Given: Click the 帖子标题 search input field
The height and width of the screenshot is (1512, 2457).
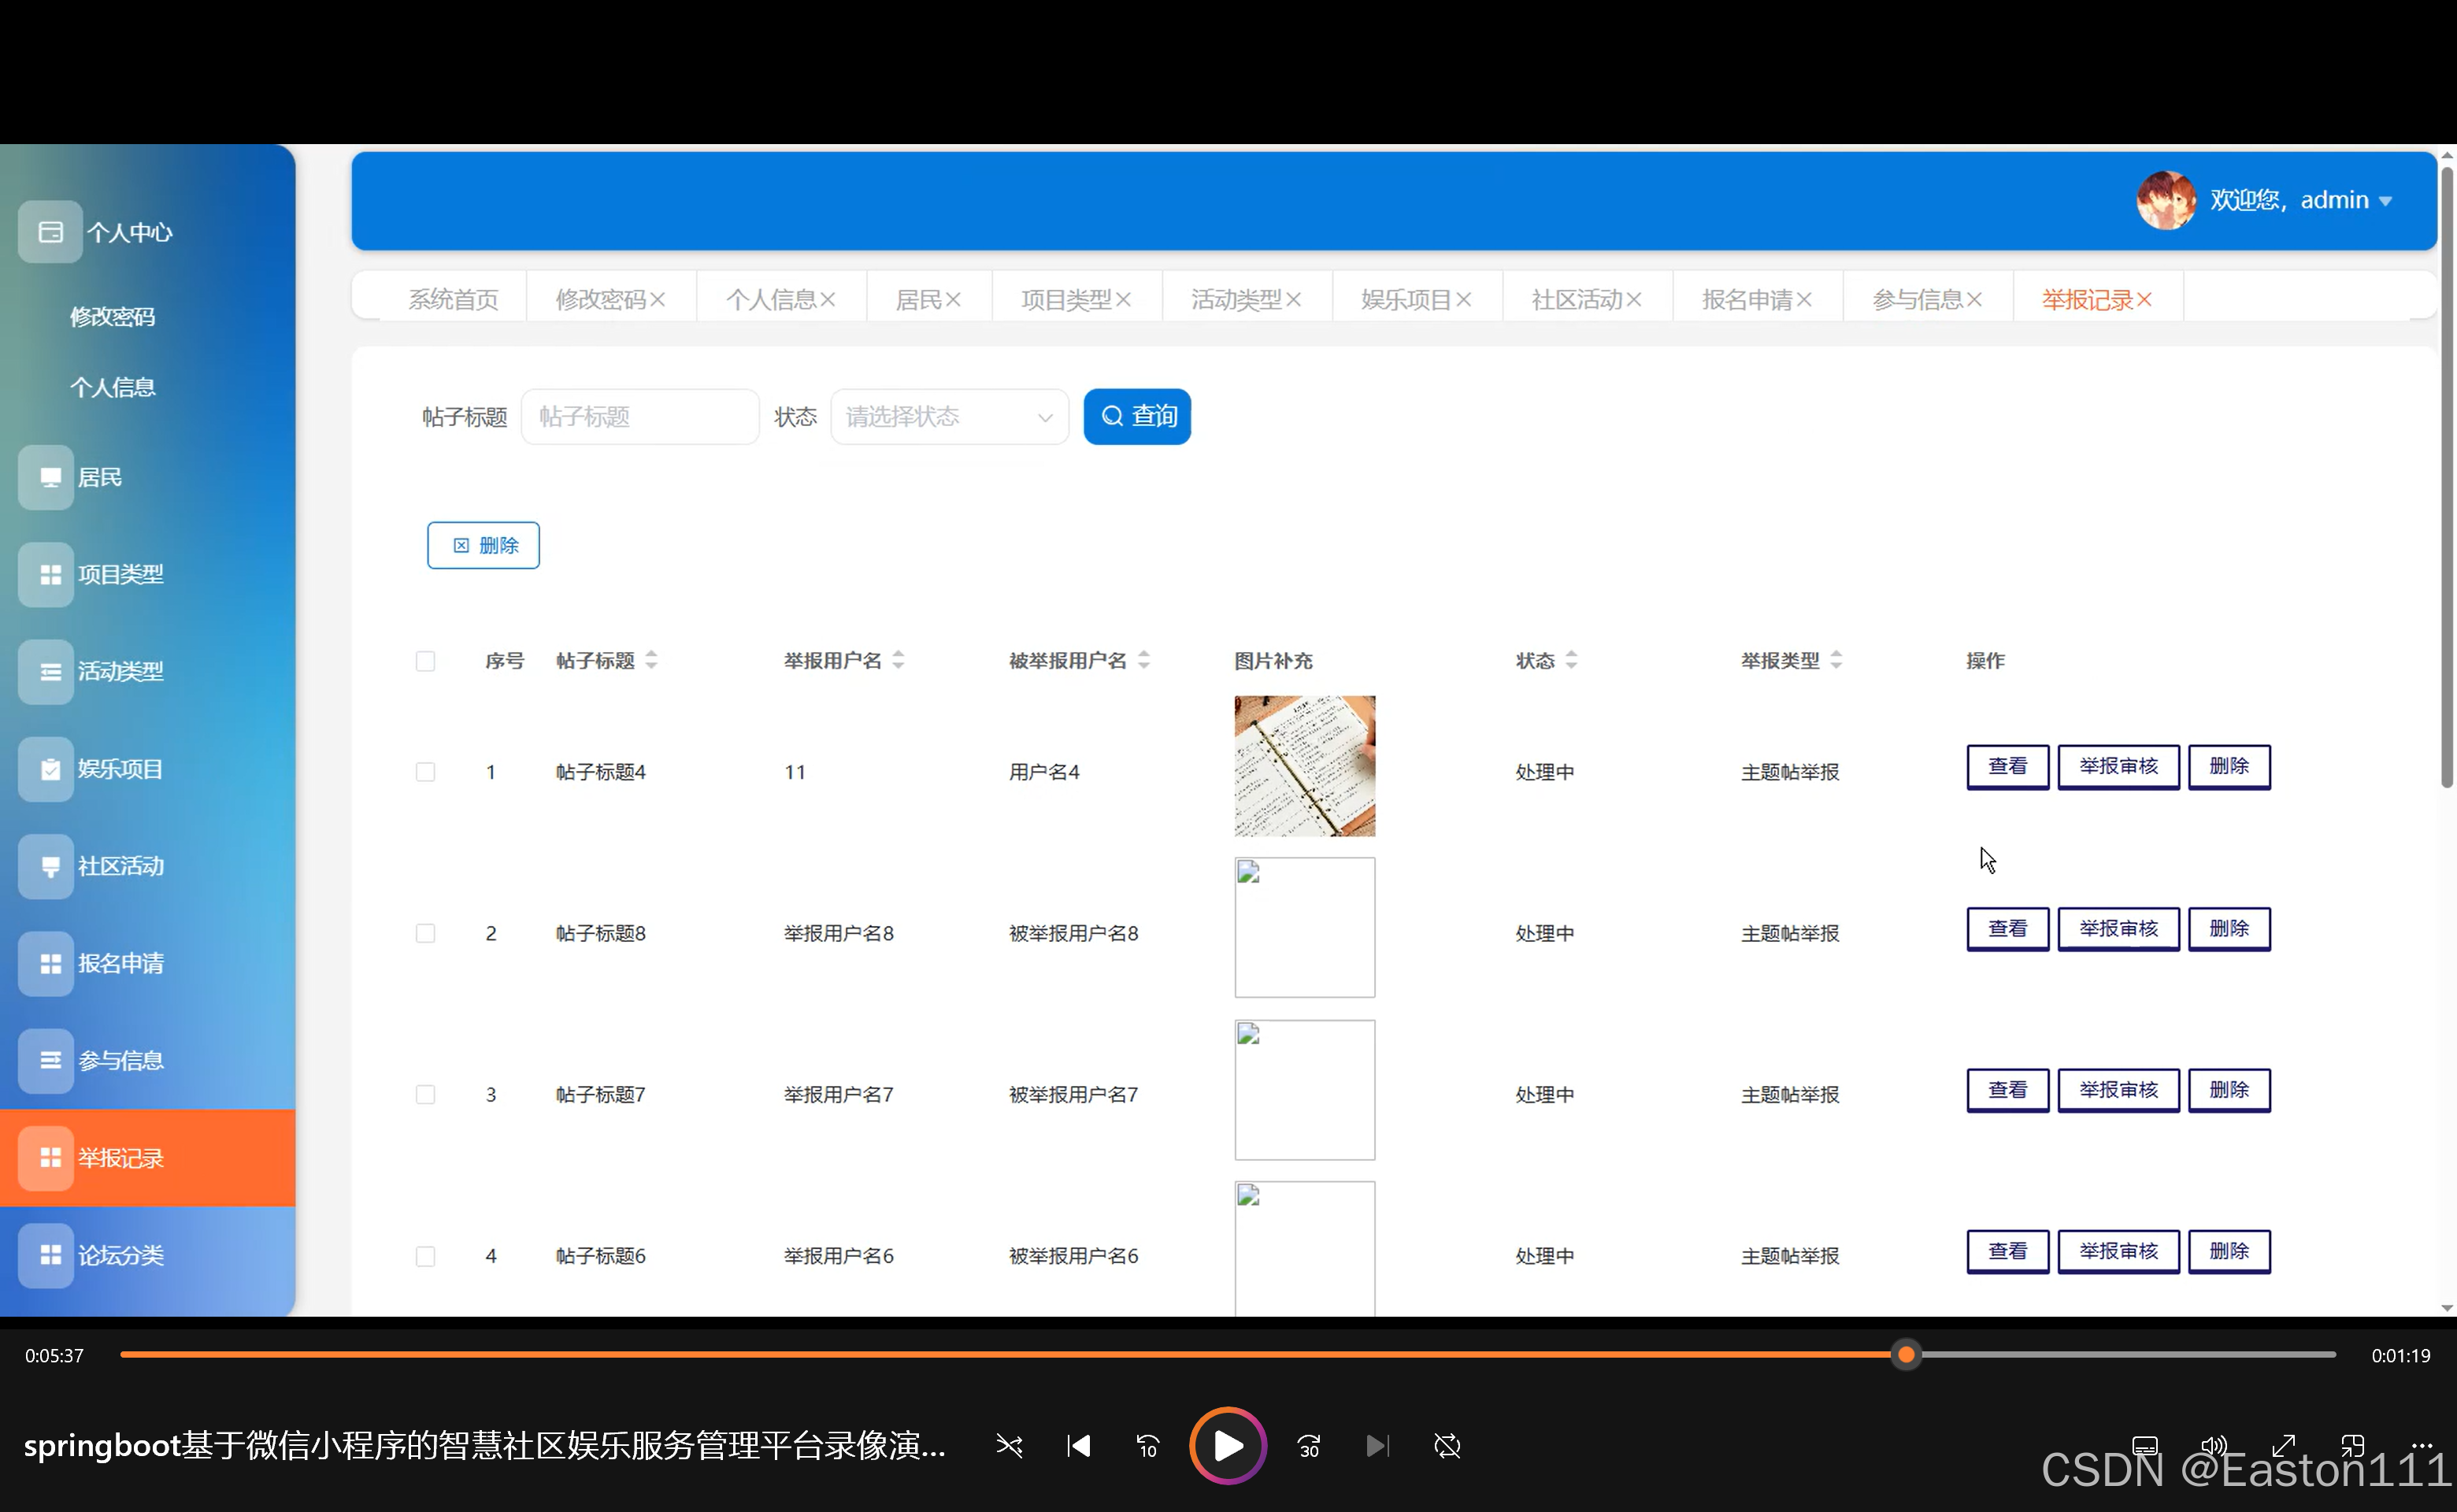Looking at the screenshot, I should 639,417.
